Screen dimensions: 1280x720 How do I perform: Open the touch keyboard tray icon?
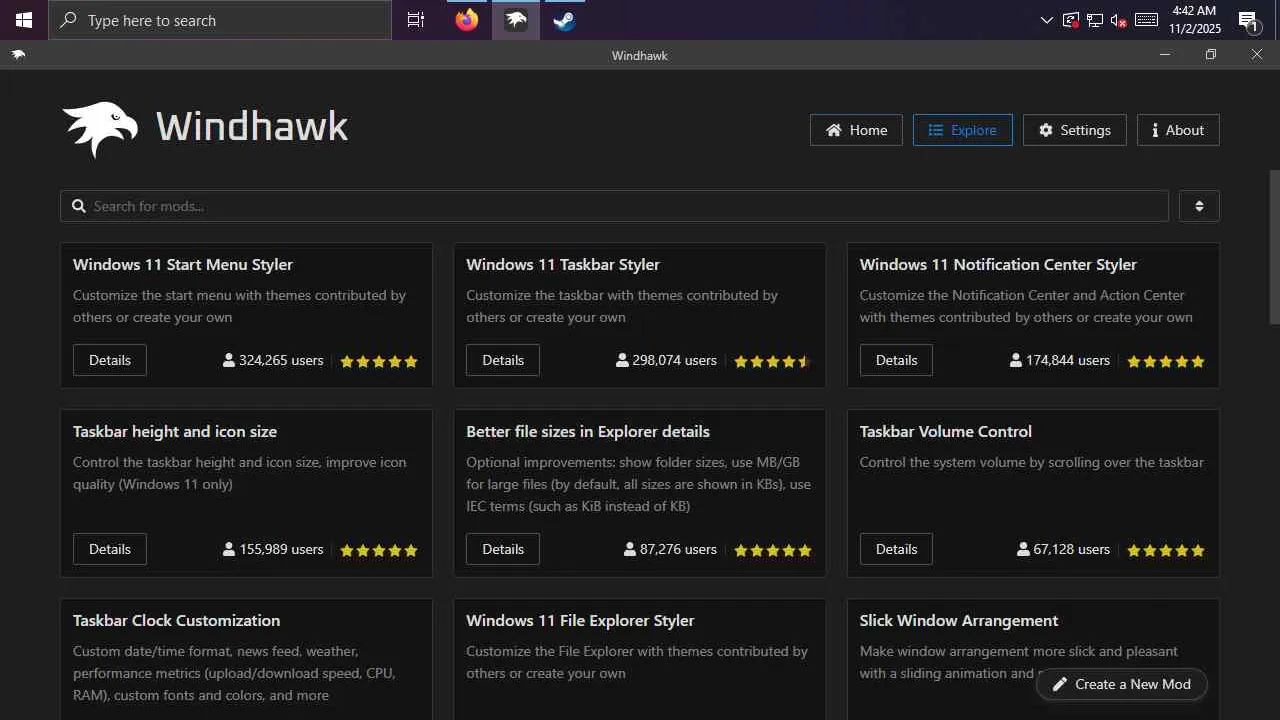pyautogui.click(x=1147, y=20)
